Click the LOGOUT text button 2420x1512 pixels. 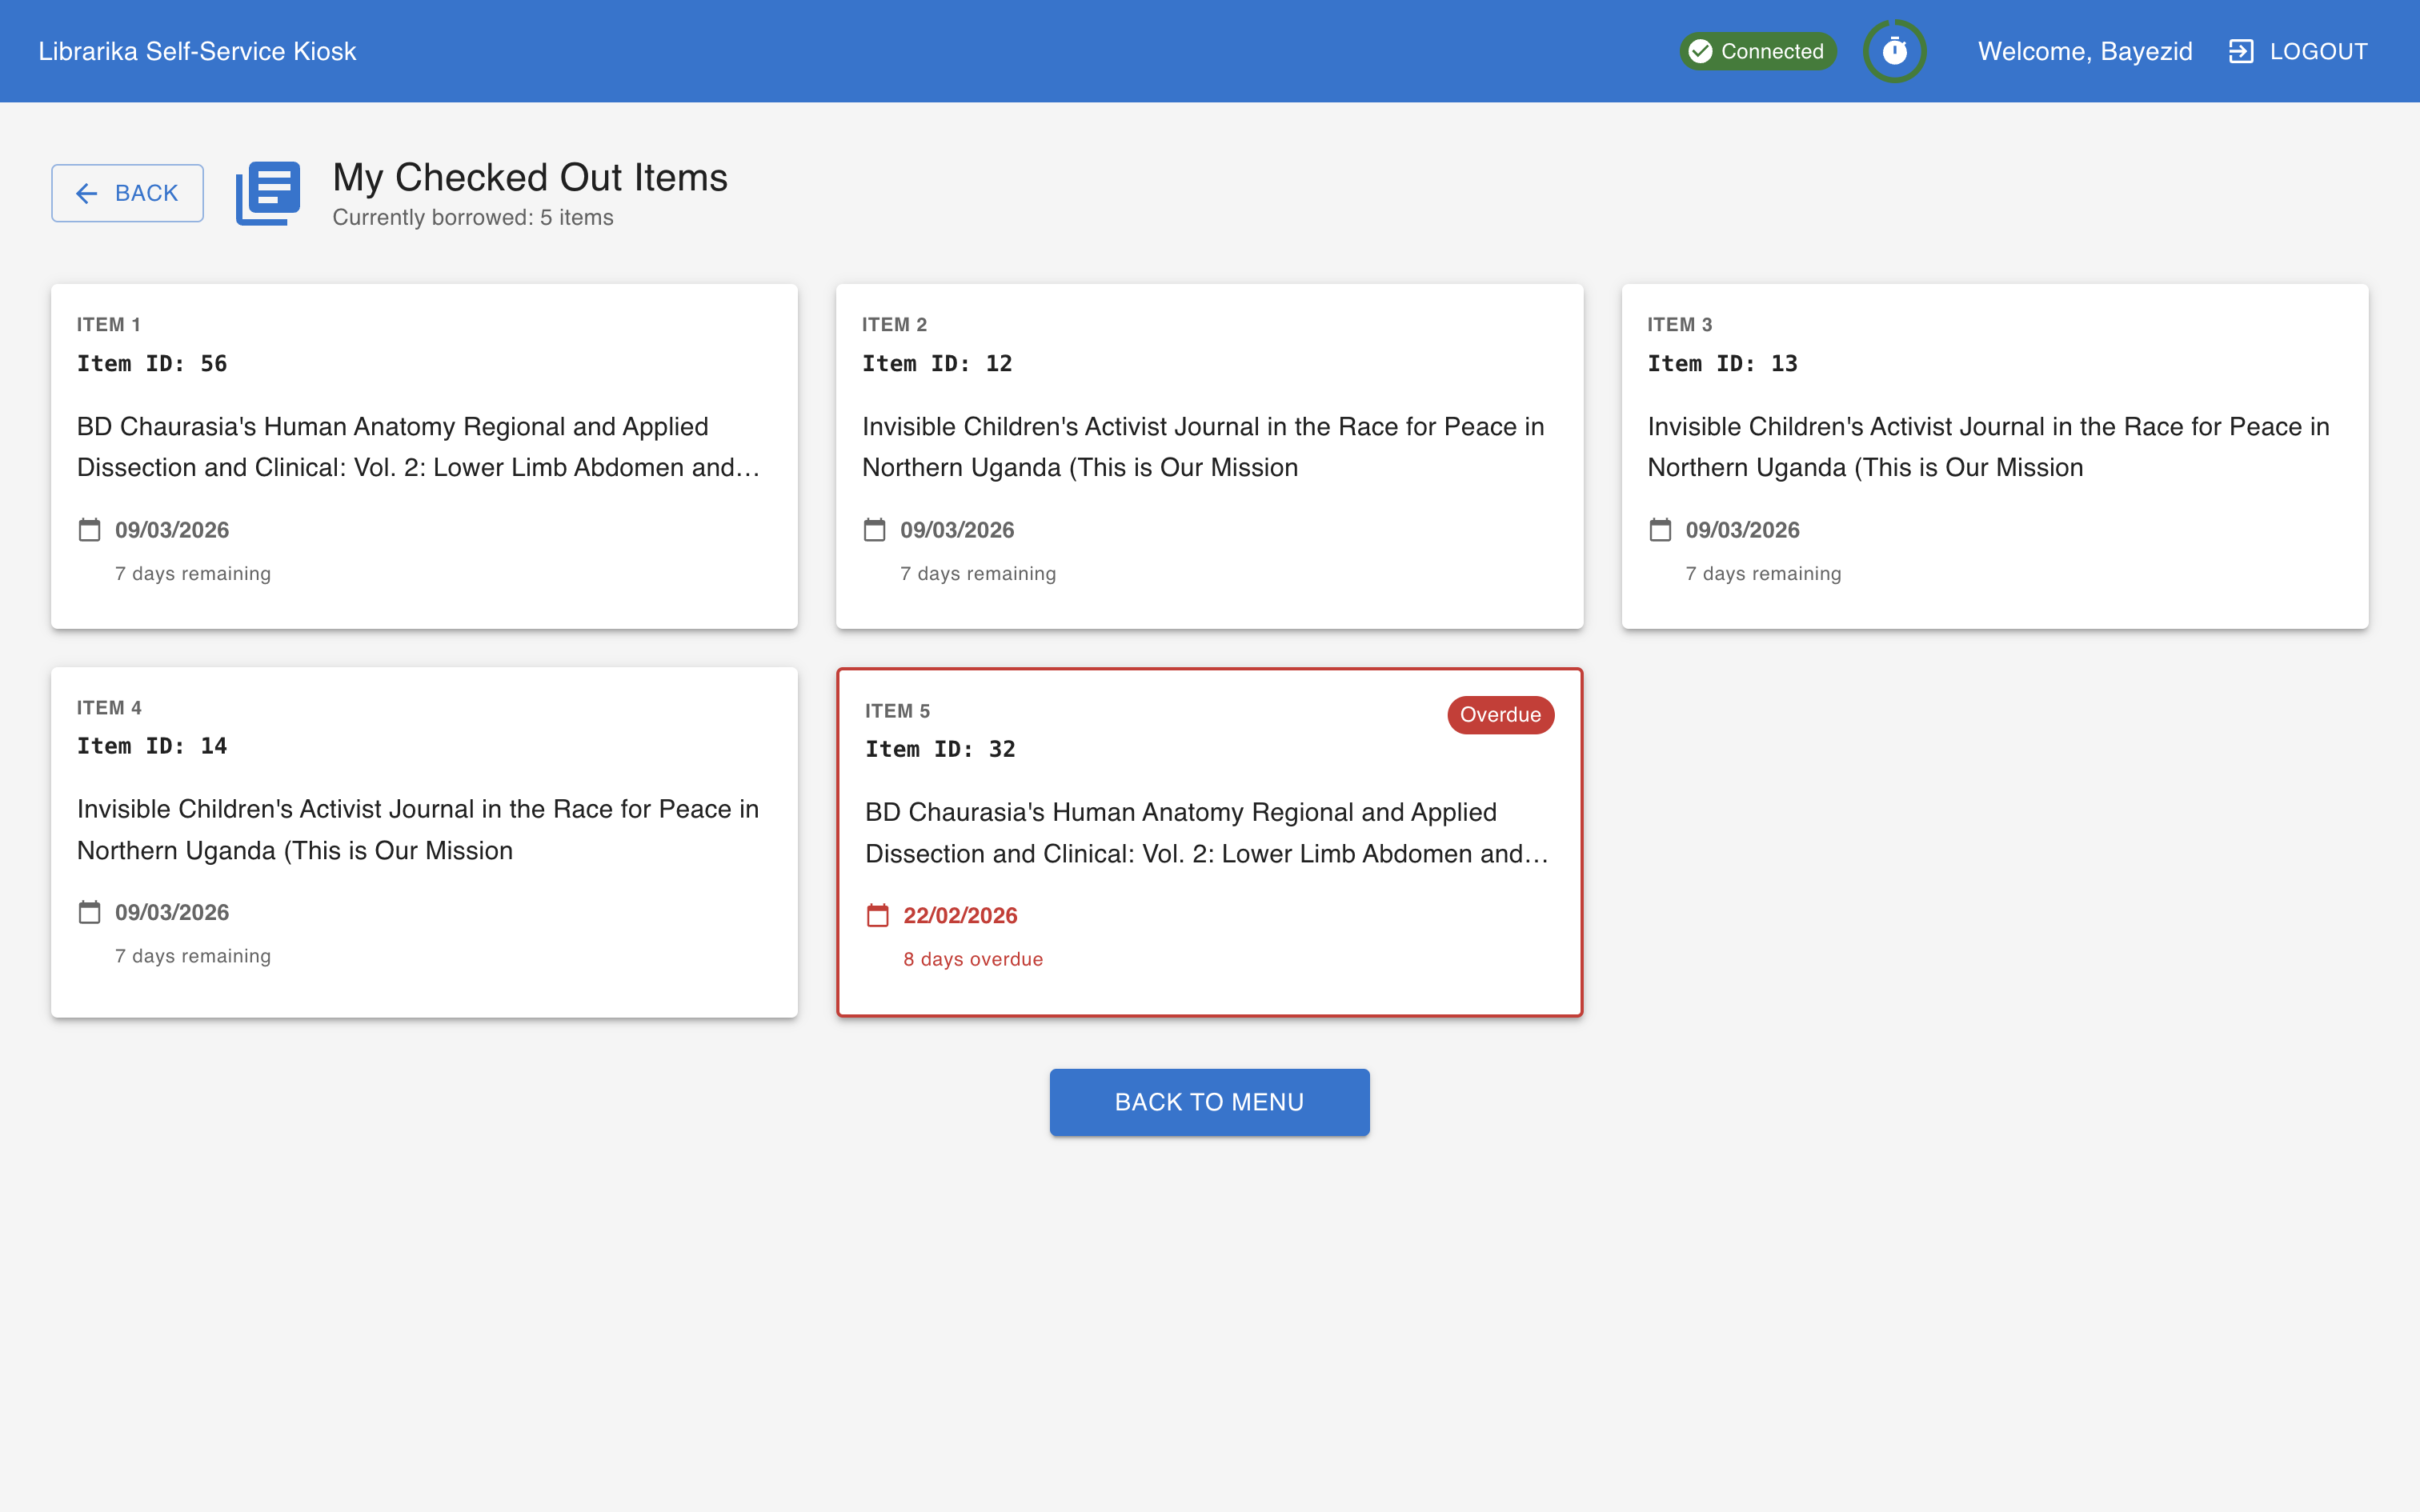(x=2318, y=51)
